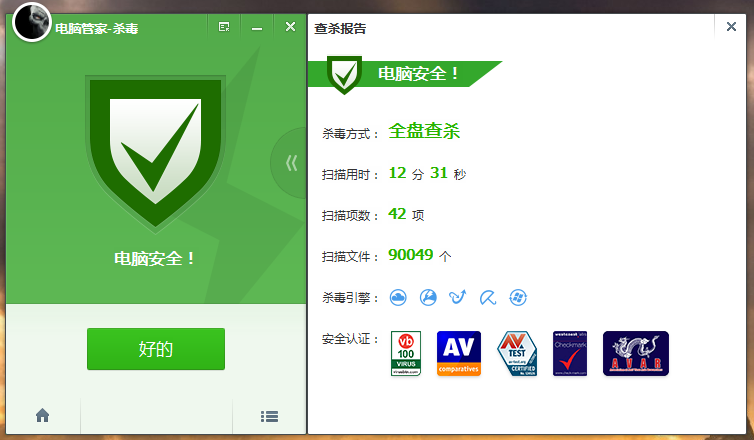Select the cloud antivirus engine icon
754x440 pixels.
point(398,298)
